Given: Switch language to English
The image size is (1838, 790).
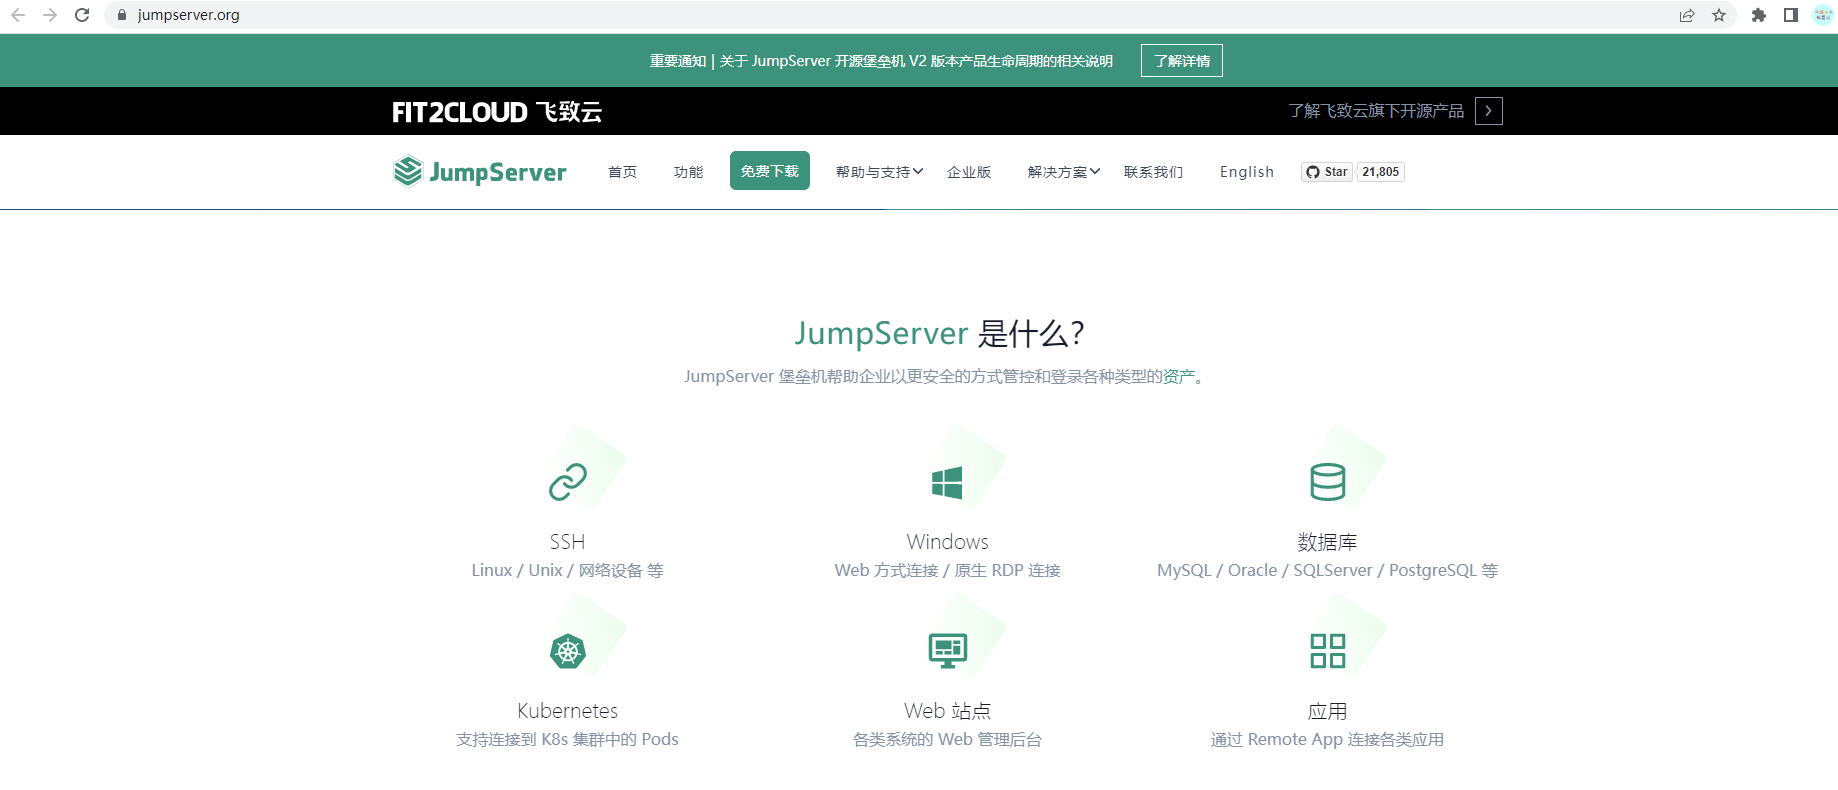Looking at the screenshot, I should pos(1247,172).
